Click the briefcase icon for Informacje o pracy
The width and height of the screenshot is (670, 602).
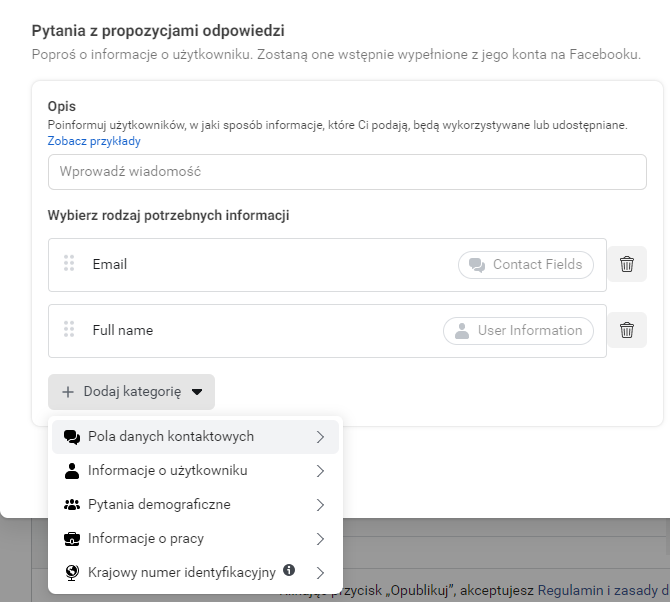[x=71, y=539]
